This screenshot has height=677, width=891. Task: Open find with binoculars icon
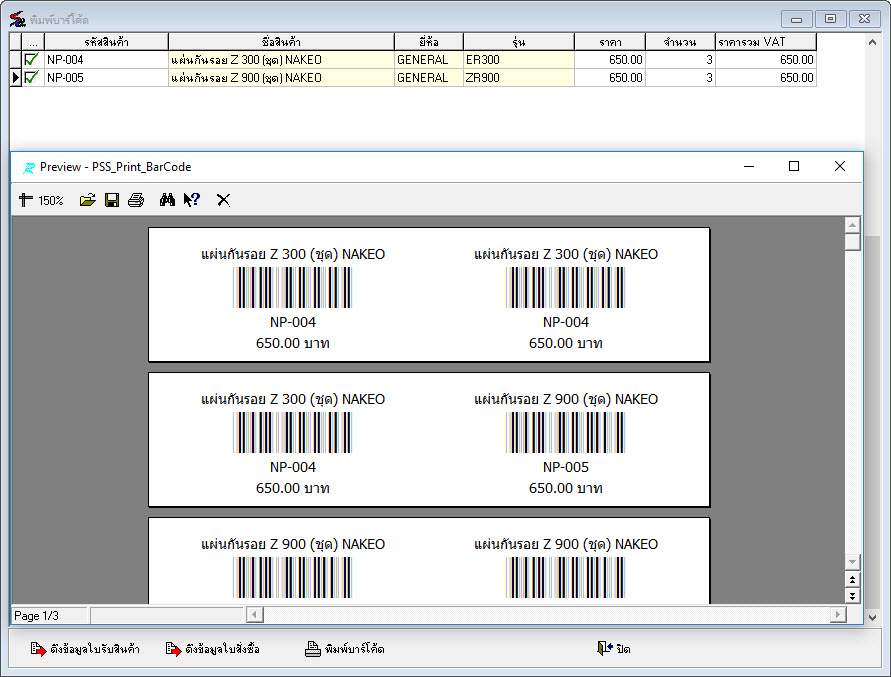point(167,200)
